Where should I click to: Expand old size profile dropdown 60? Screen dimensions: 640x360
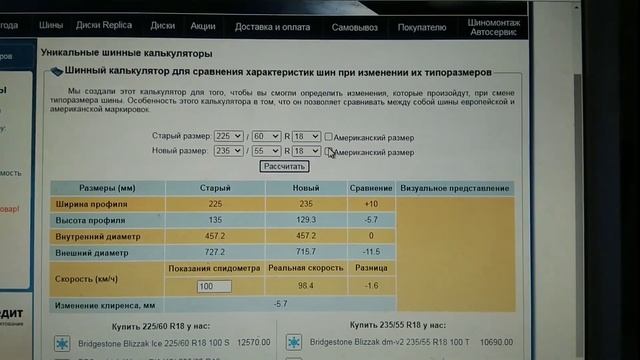click(266, 136)
